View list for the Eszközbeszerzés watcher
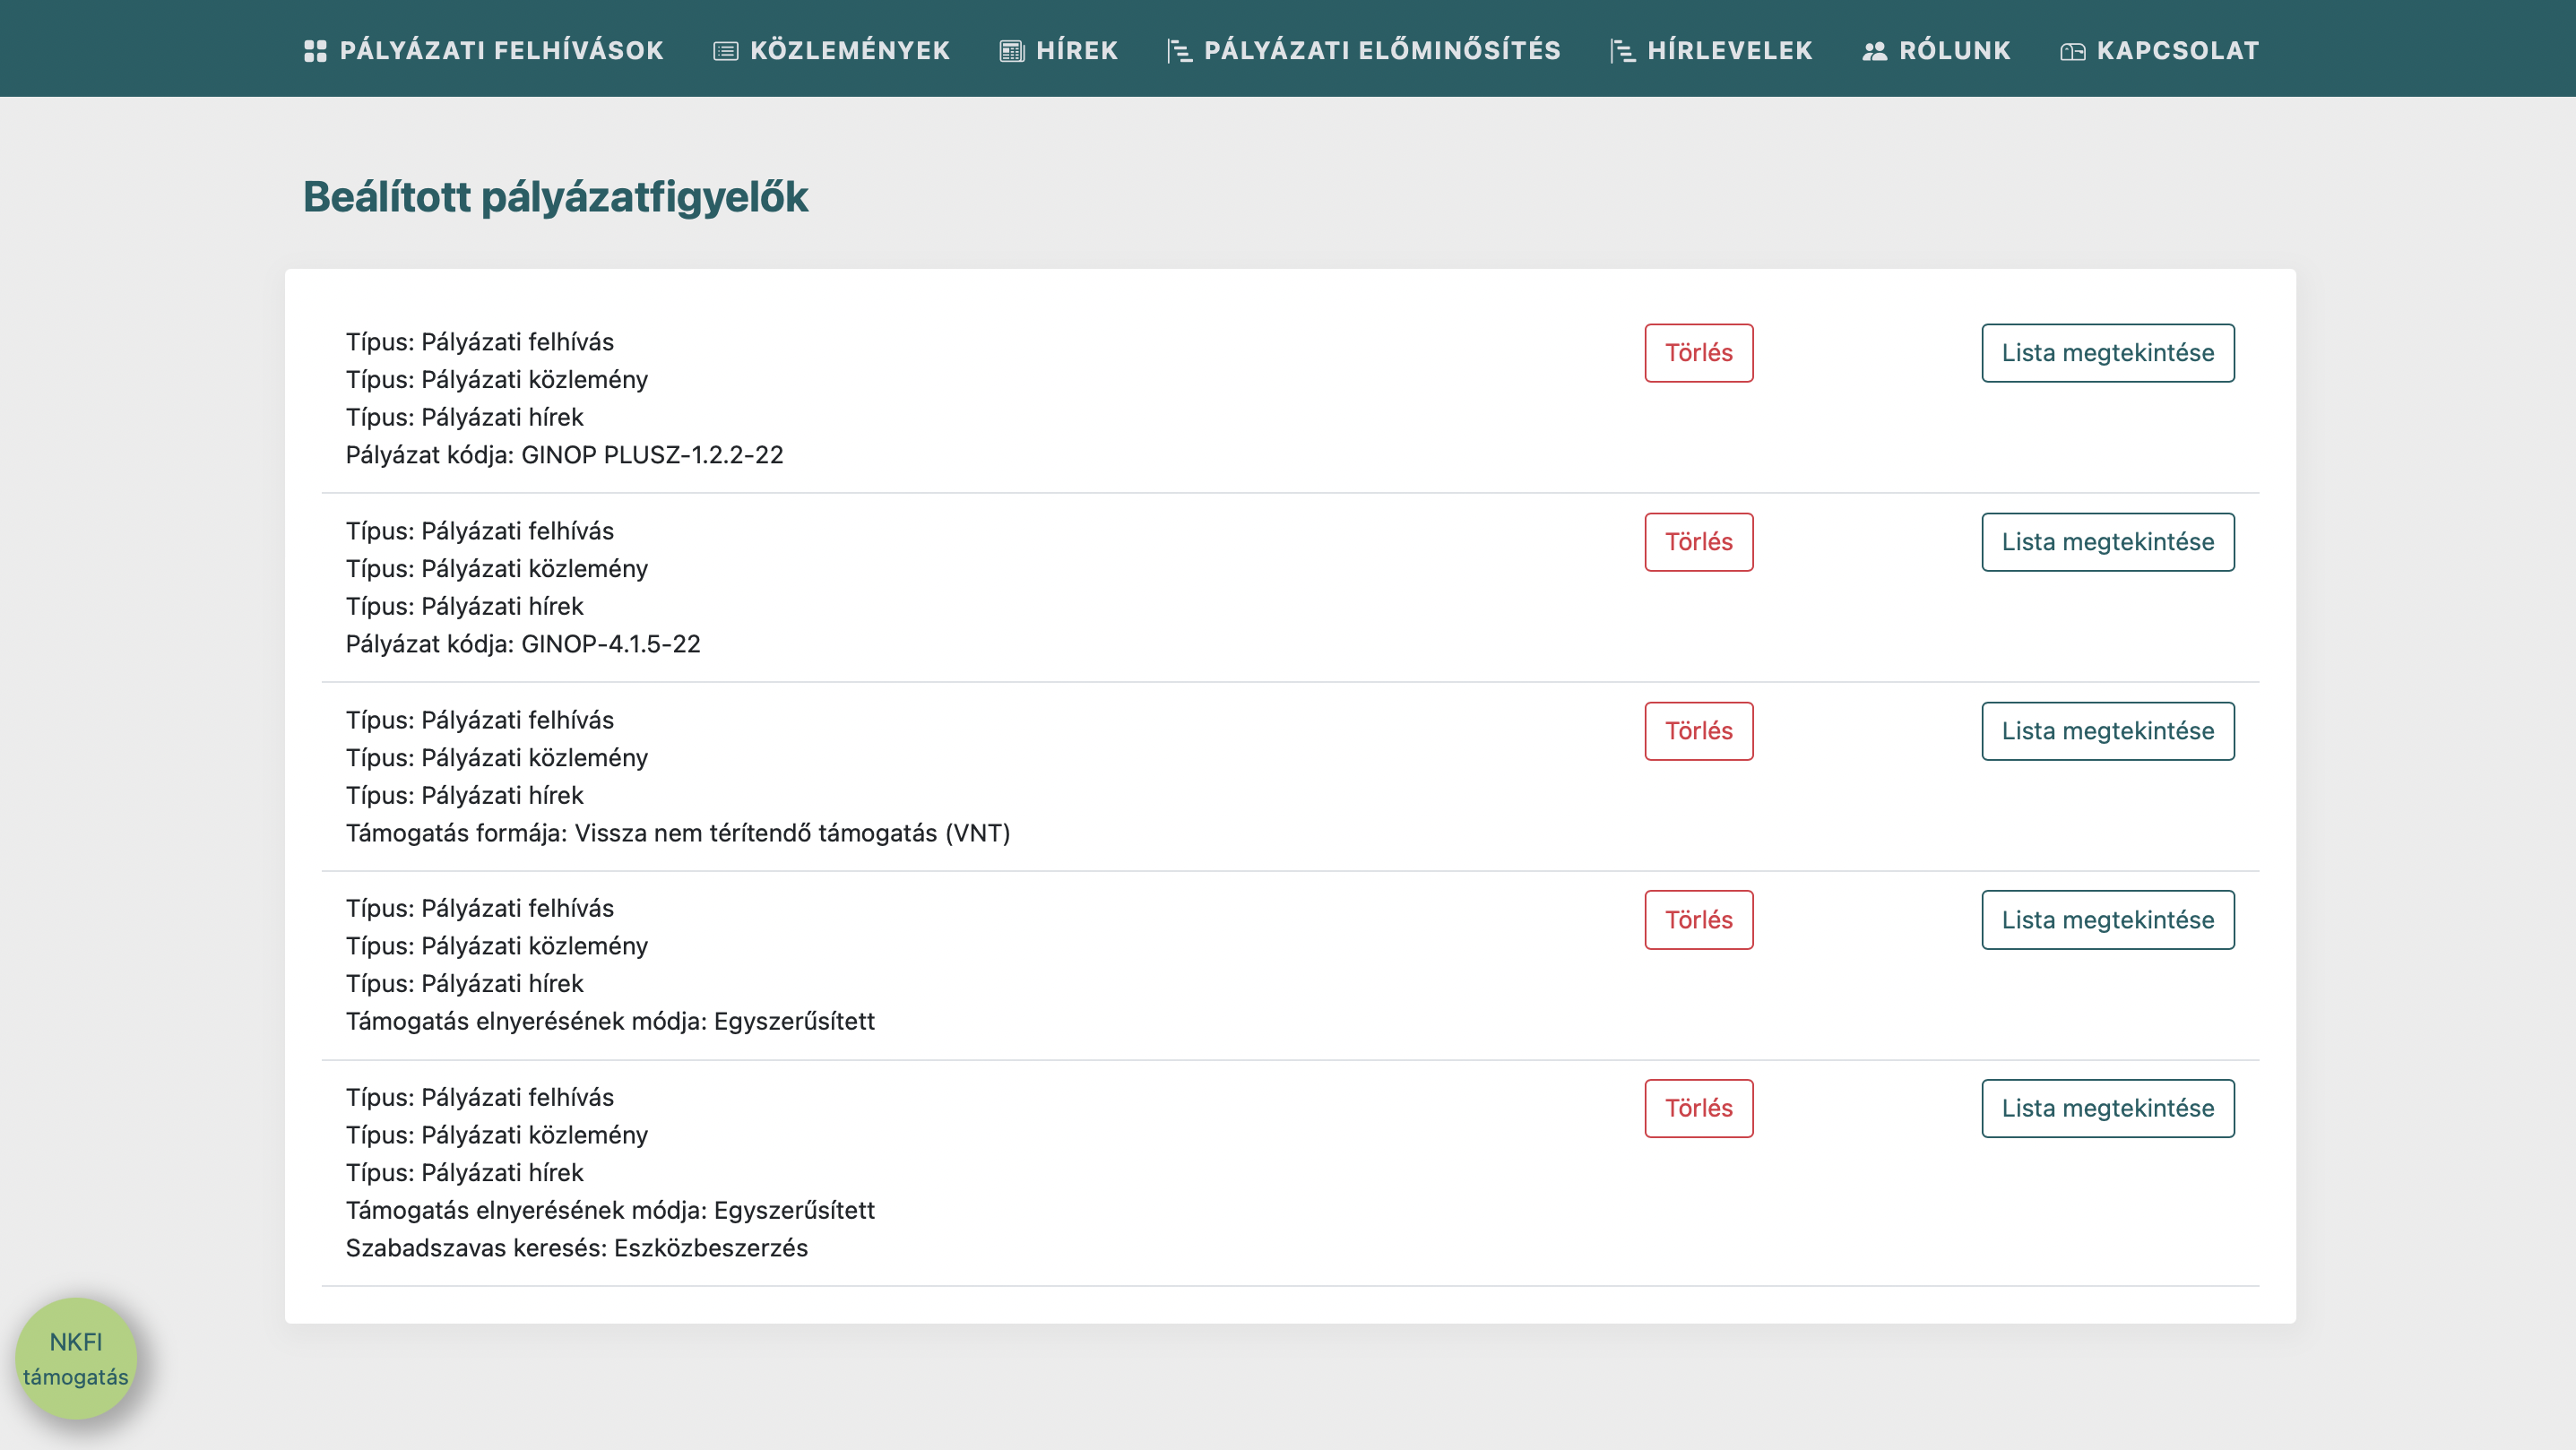This screenshot has height=1450, width=2576. (2107, 1108)
